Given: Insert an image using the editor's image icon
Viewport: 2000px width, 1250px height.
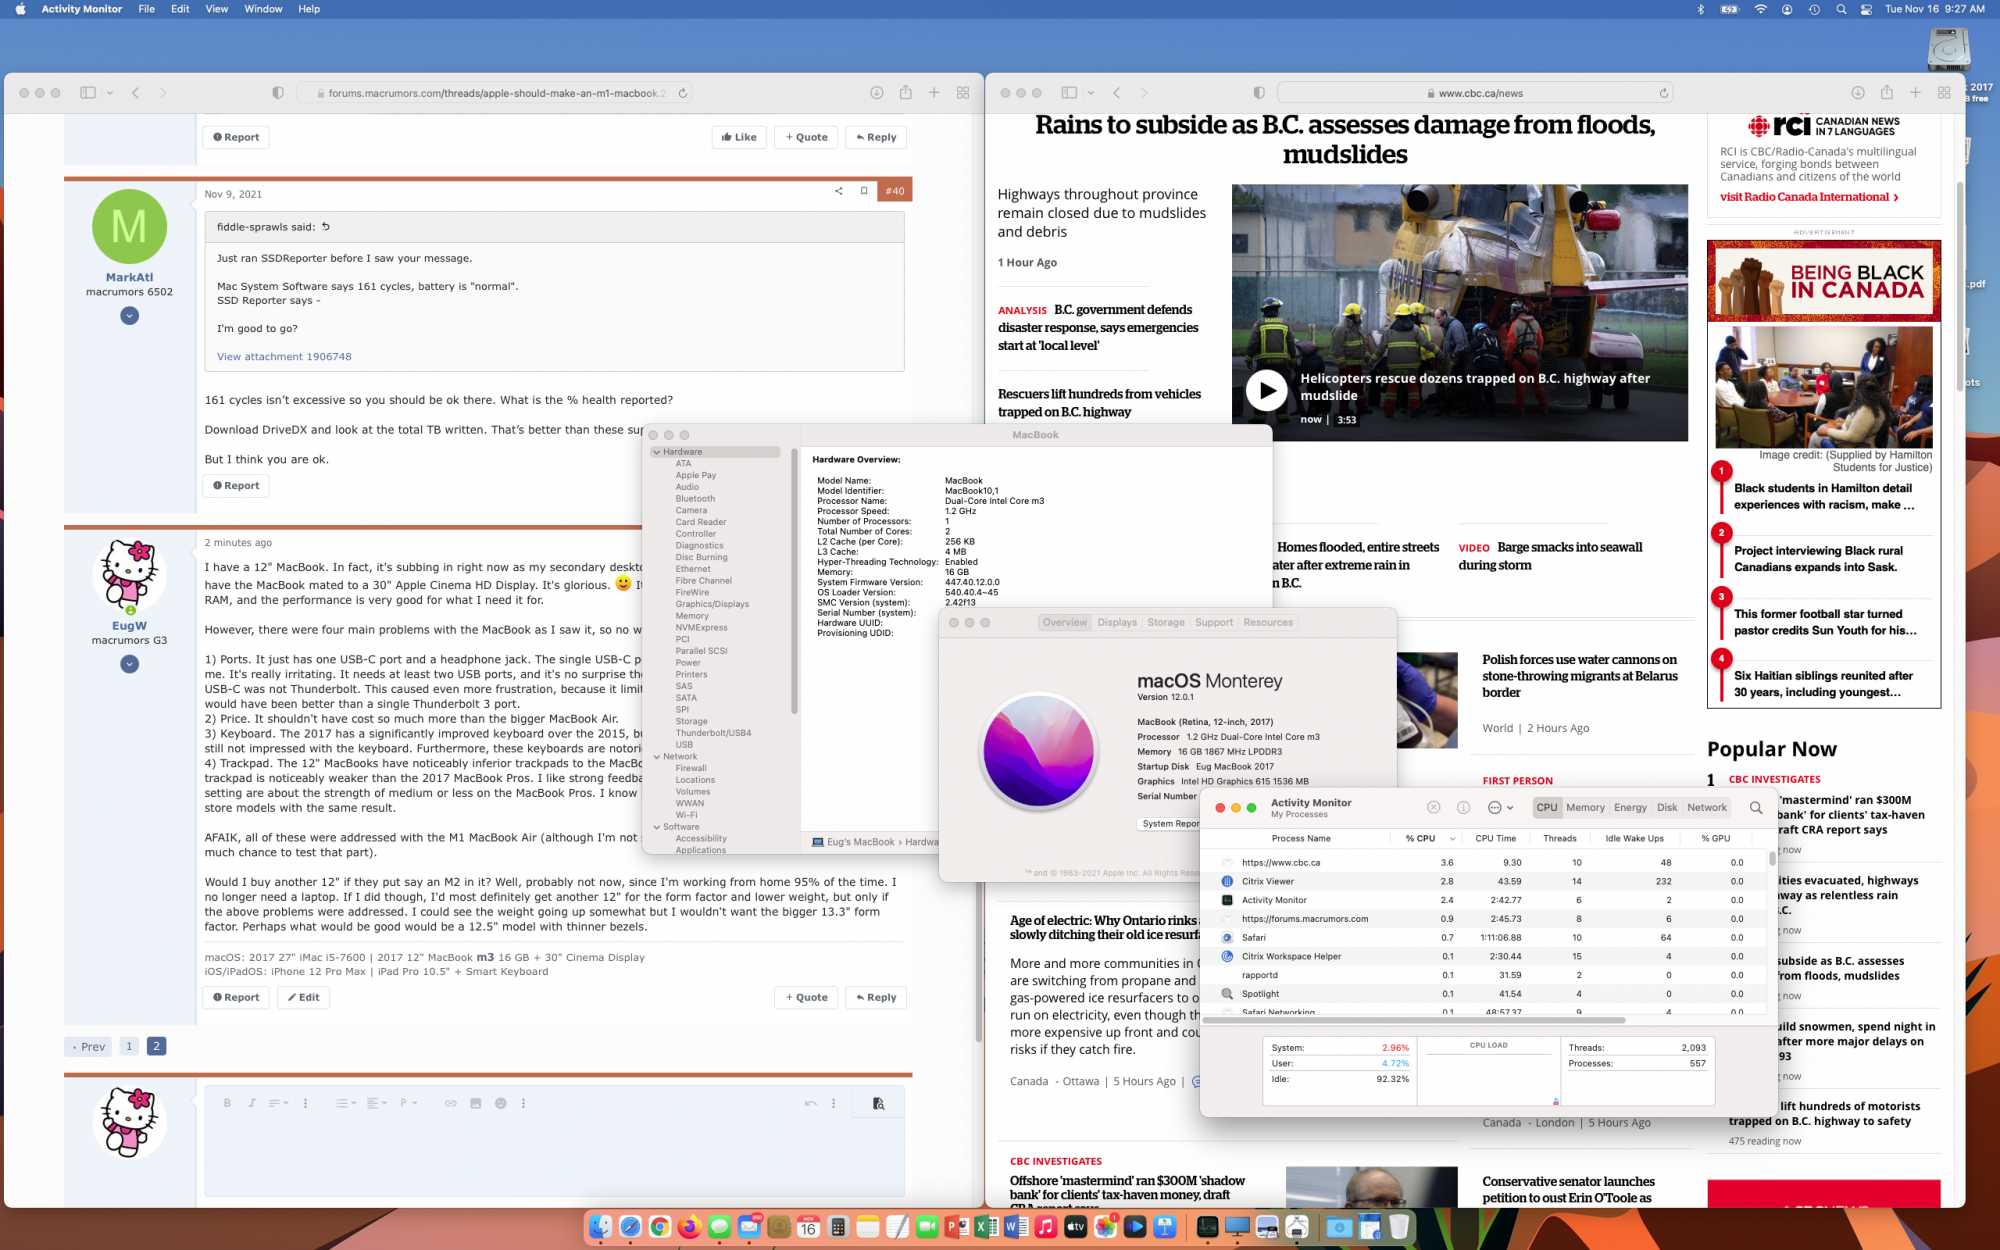Looking at the screenshot, I should click(476, 1103).
